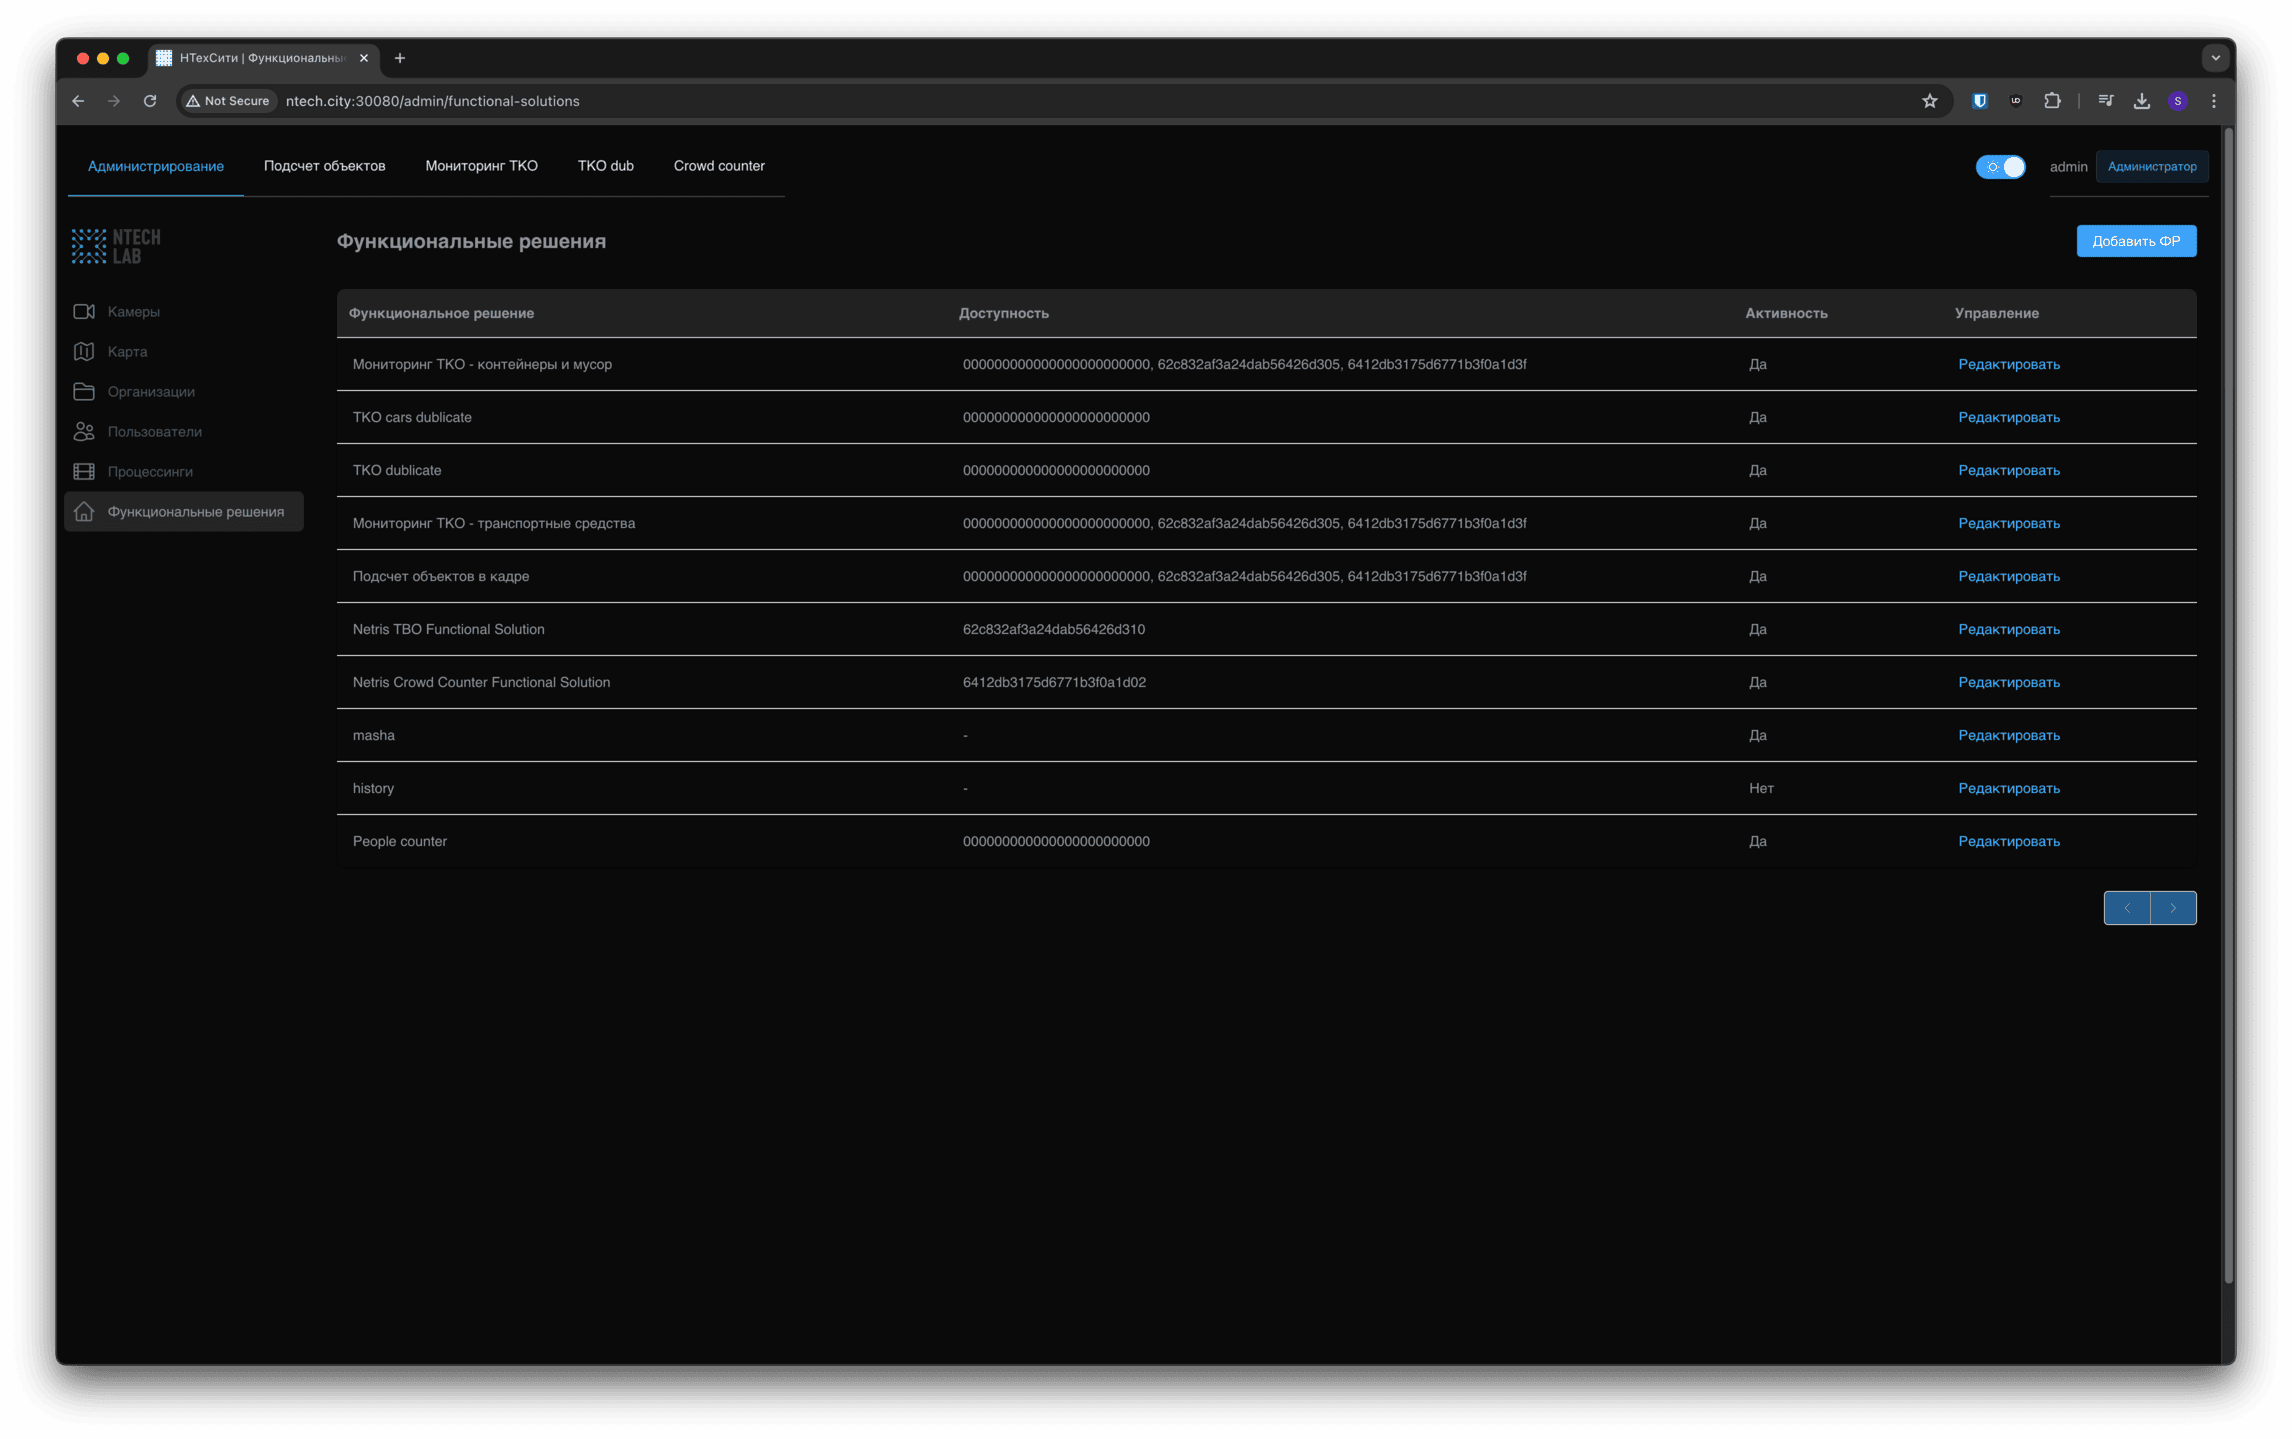Click the Users (Пользователи) sidebar icon

click(84, 432)
